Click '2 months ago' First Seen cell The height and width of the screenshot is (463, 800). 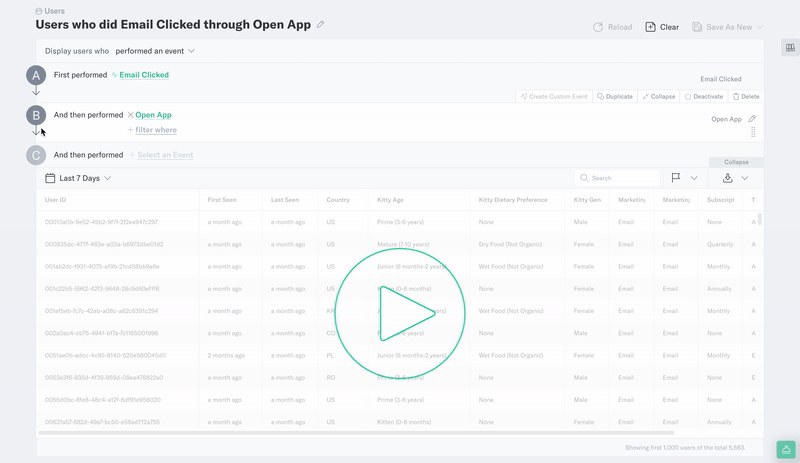(226, 355)
